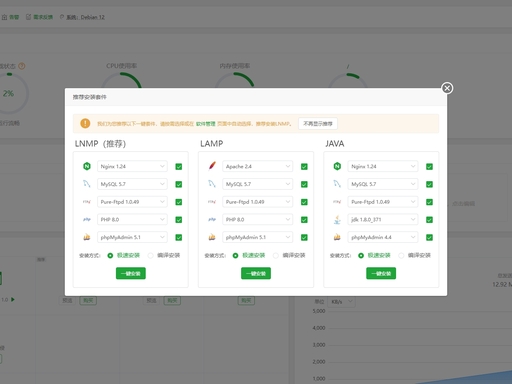The width and height of the screenshot is (512, 384).
Task: Click the JAVA column heading
Action: (335, 144)
